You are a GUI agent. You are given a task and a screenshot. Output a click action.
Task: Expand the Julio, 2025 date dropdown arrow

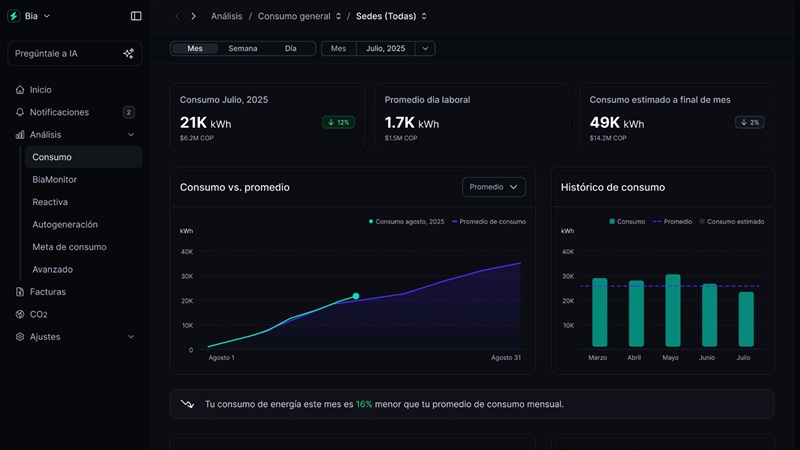coord(425,48)
